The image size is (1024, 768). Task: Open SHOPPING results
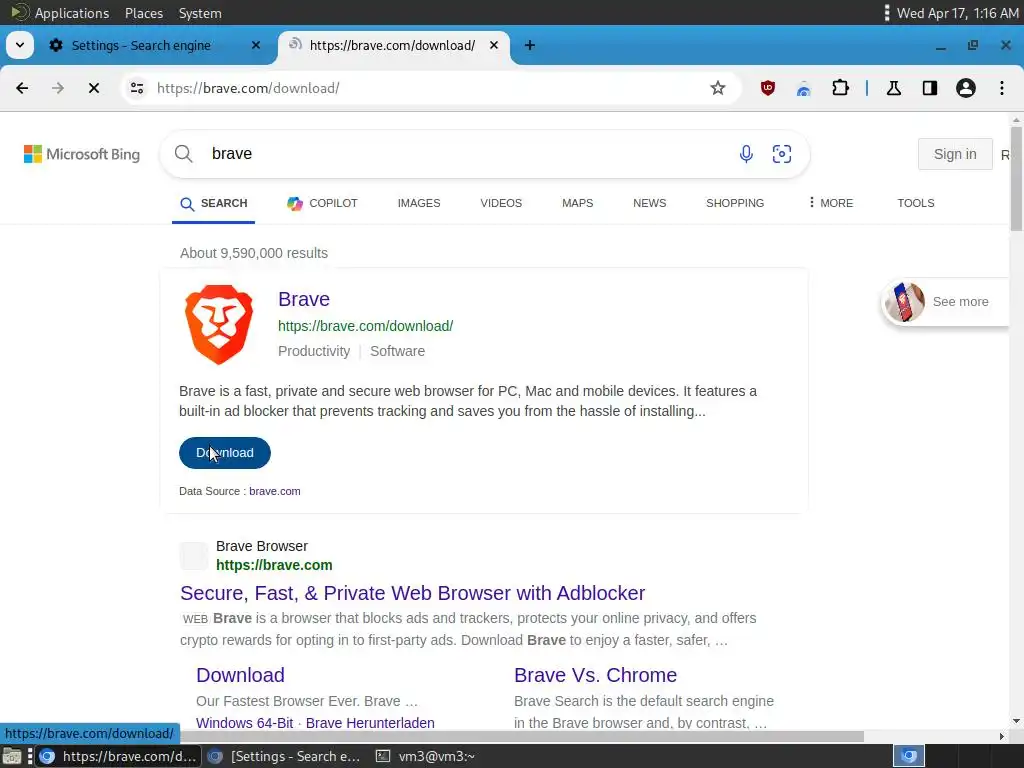click(x=735, y=203)
